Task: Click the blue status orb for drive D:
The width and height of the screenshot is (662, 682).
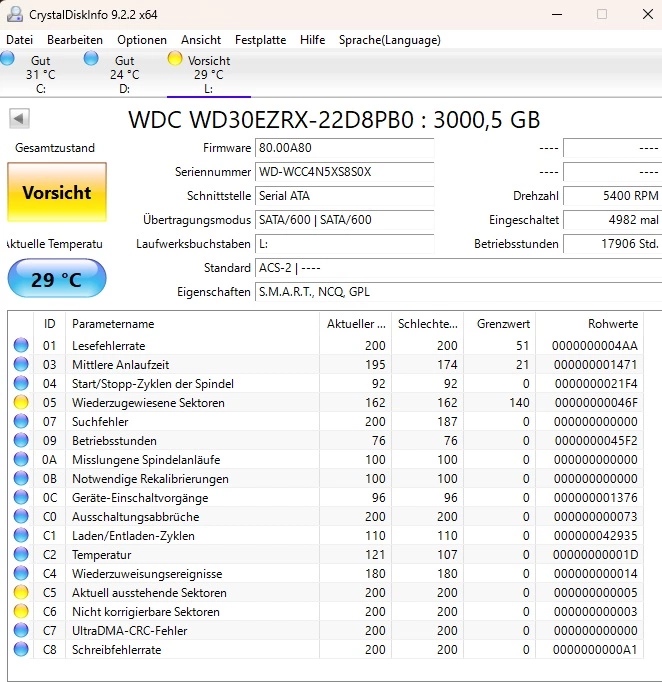Action: point(91,58)
